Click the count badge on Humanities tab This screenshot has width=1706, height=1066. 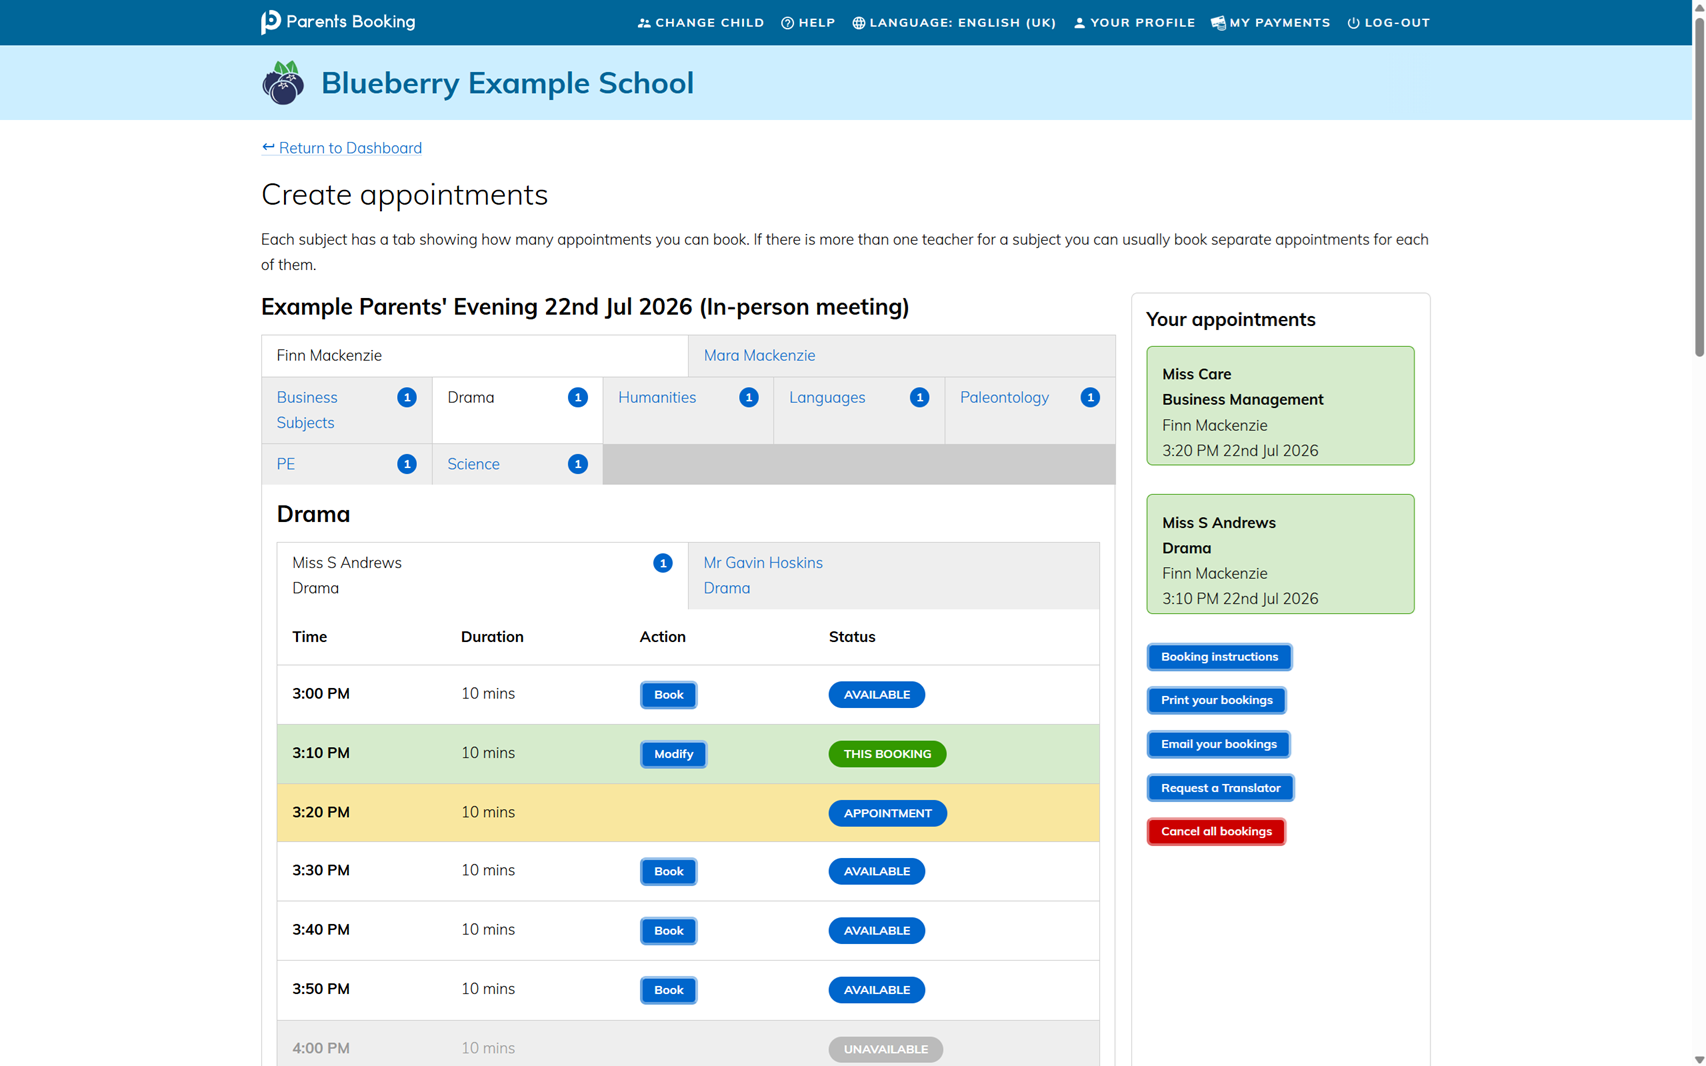pos(748,397)
